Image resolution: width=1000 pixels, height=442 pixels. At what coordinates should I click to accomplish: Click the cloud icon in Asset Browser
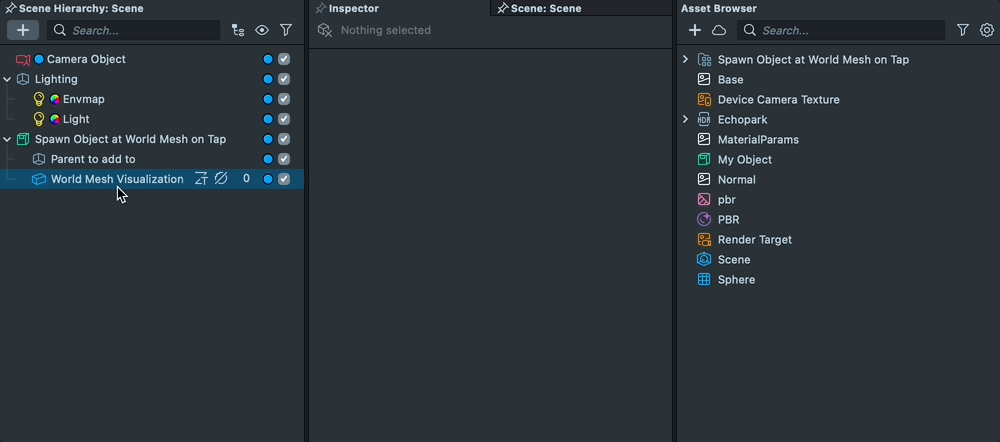tap(719, 31)
